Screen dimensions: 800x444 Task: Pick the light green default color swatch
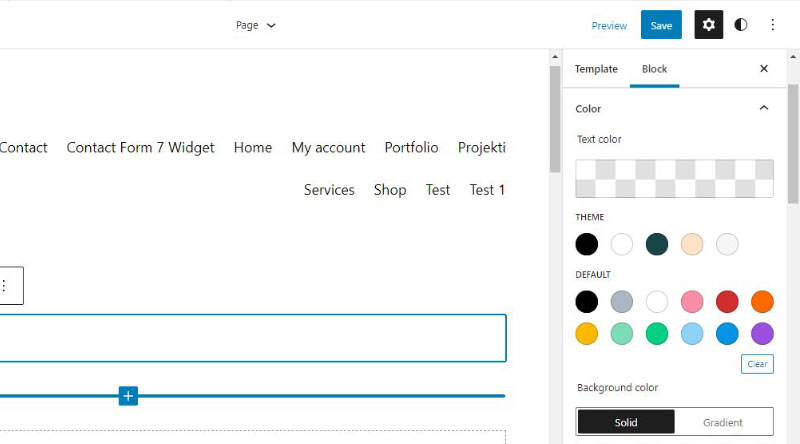pos(621,334)
